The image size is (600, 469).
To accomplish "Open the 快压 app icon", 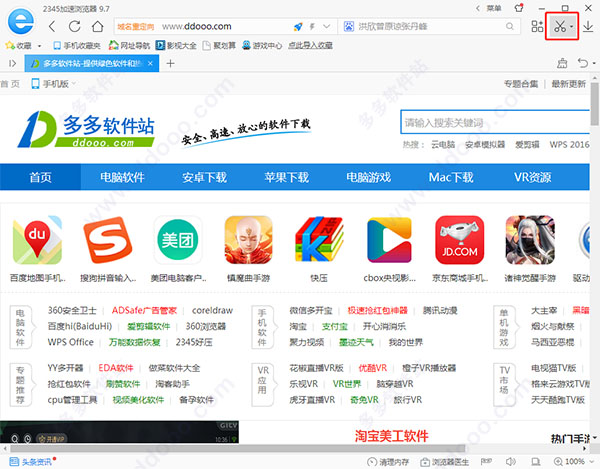I will coord(319,240).
